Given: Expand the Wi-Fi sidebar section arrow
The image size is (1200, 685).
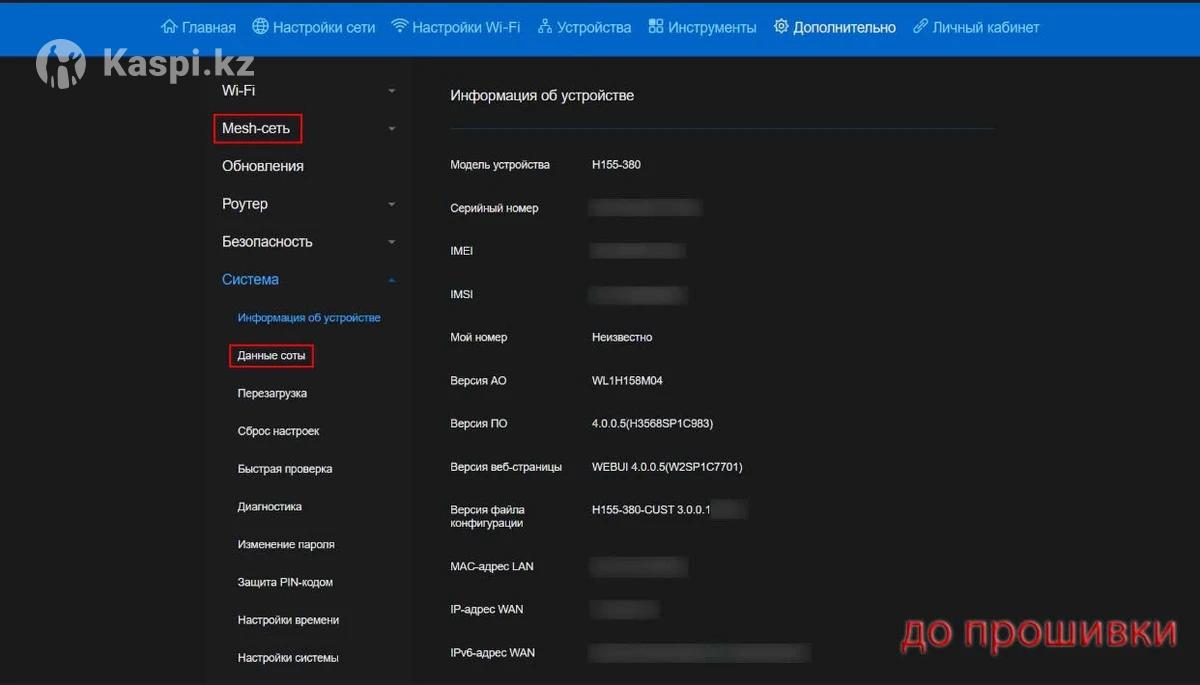Looking at the screenshot, I should point(392,91).
